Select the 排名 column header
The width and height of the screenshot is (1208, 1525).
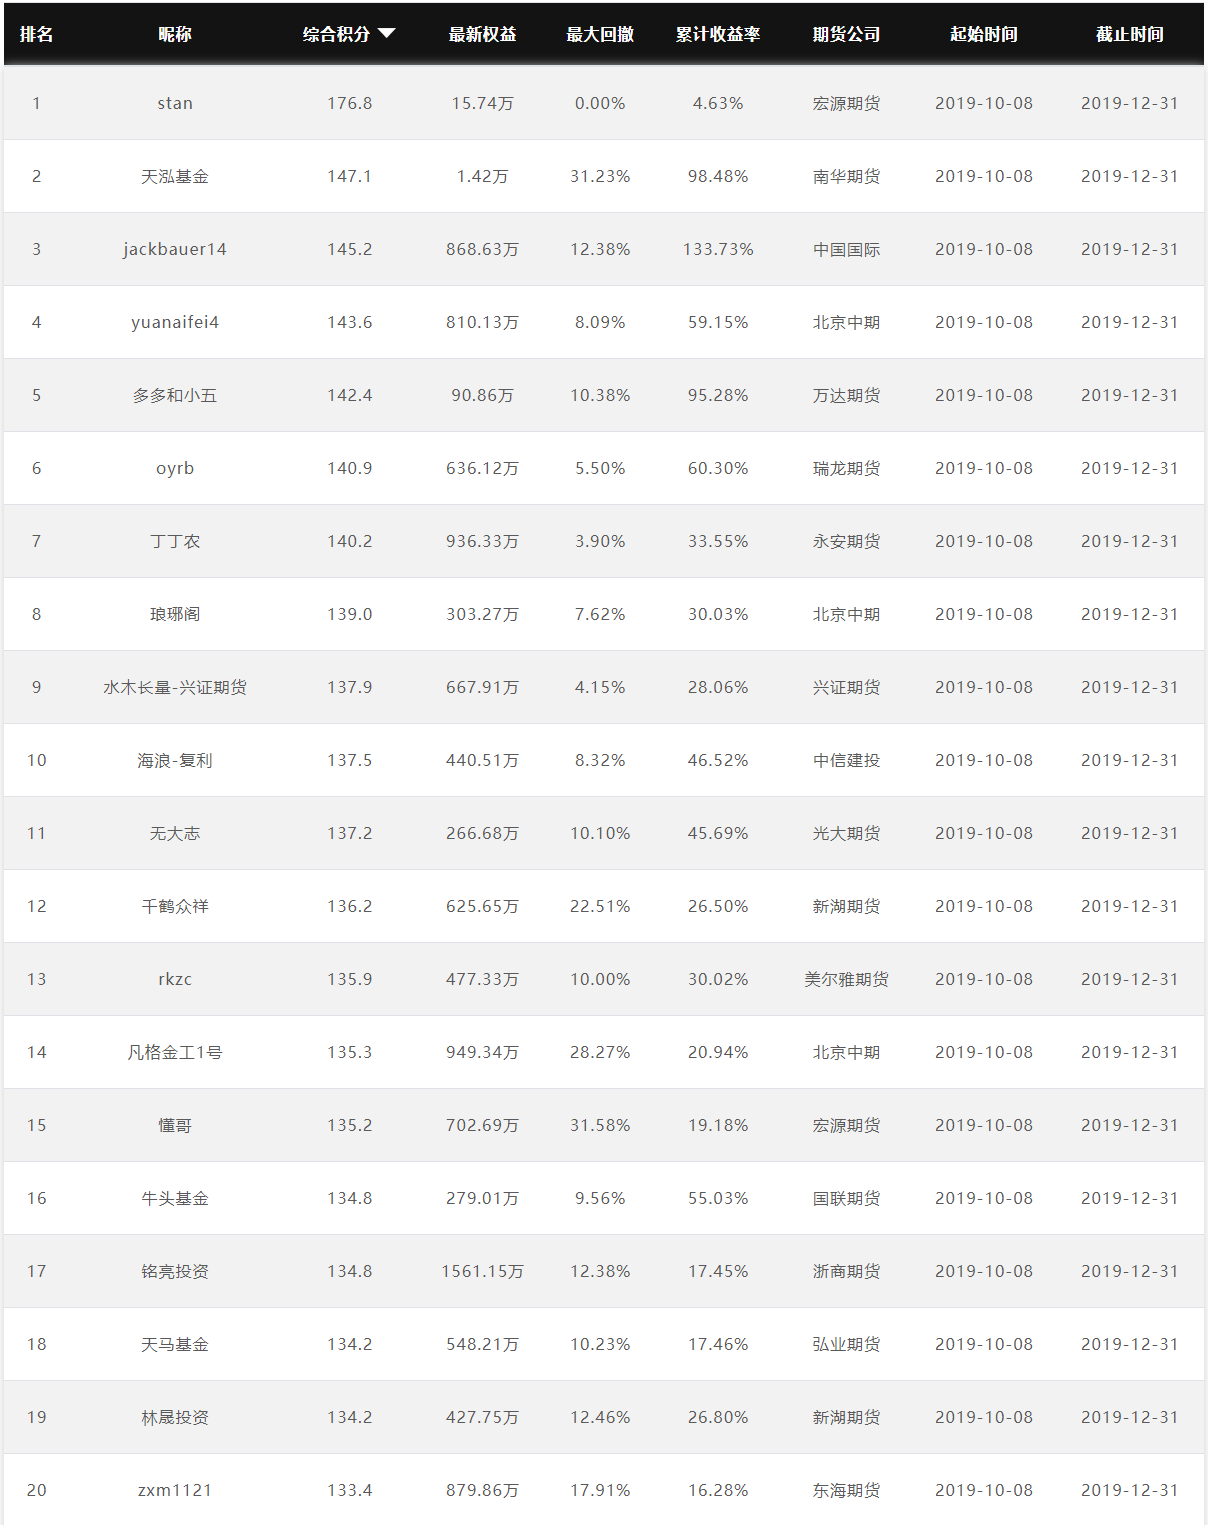coord(37,34)
